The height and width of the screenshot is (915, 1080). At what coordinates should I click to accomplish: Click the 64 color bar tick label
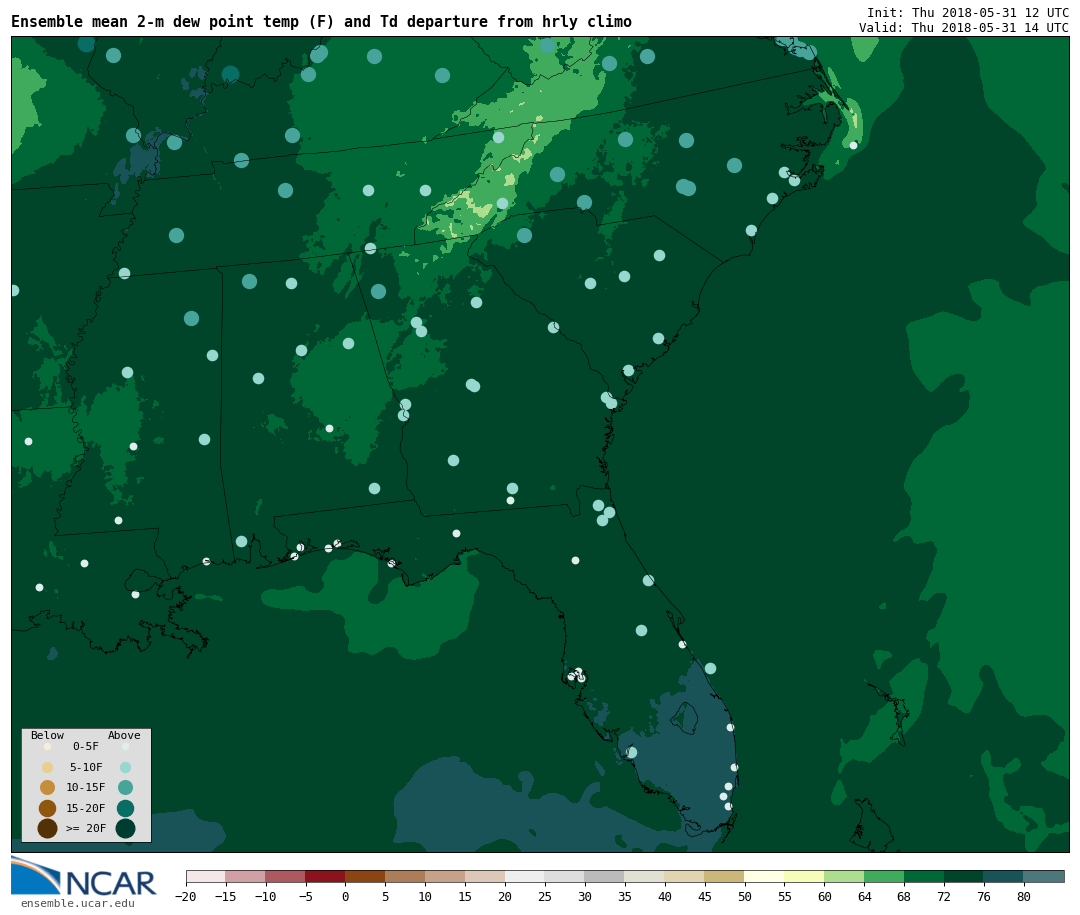tap(864, 896)
